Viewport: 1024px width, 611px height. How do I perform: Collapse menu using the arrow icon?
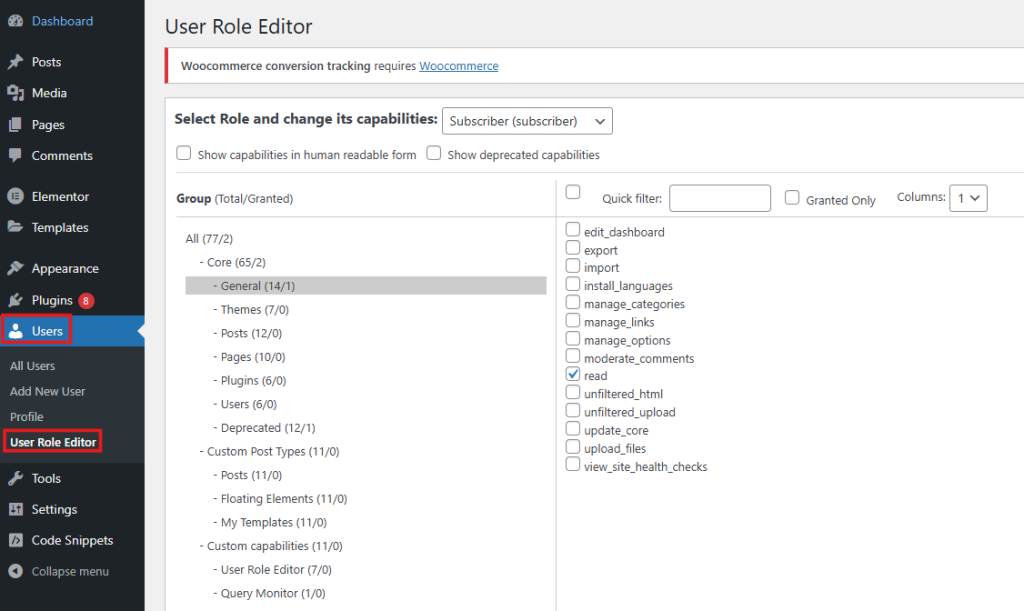click(x=15, y=572)
